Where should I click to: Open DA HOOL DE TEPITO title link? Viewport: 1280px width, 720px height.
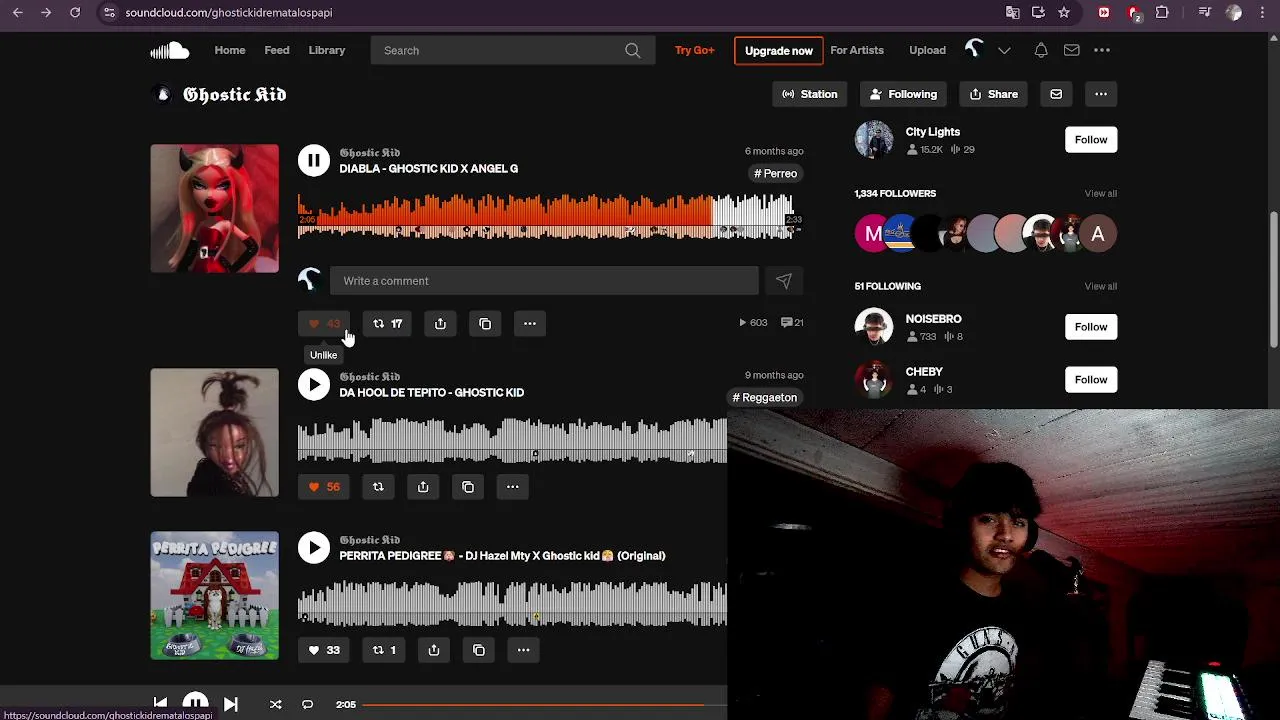click(431, 392)
